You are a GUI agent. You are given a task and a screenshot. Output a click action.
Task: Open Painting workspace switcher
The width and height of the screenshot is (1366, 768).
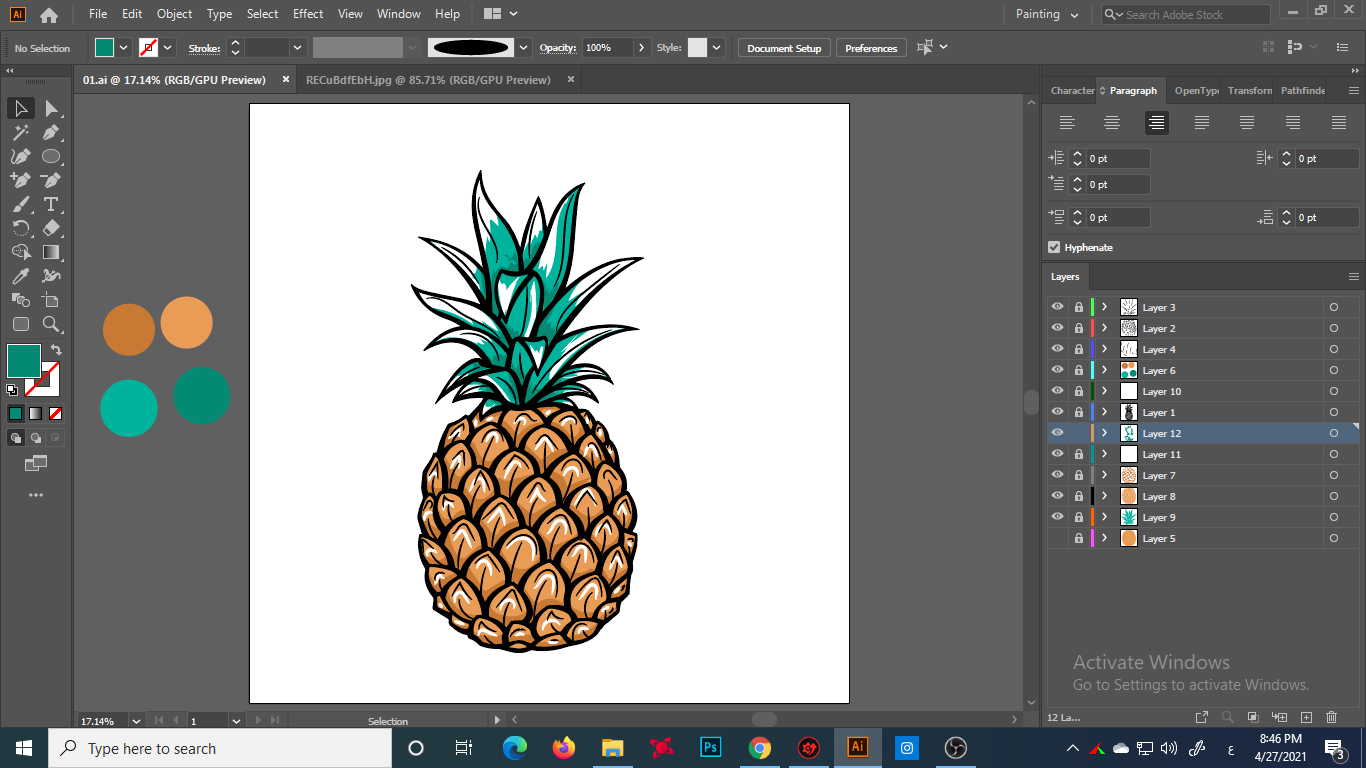pyautogui.click(x=1046, y=14)
